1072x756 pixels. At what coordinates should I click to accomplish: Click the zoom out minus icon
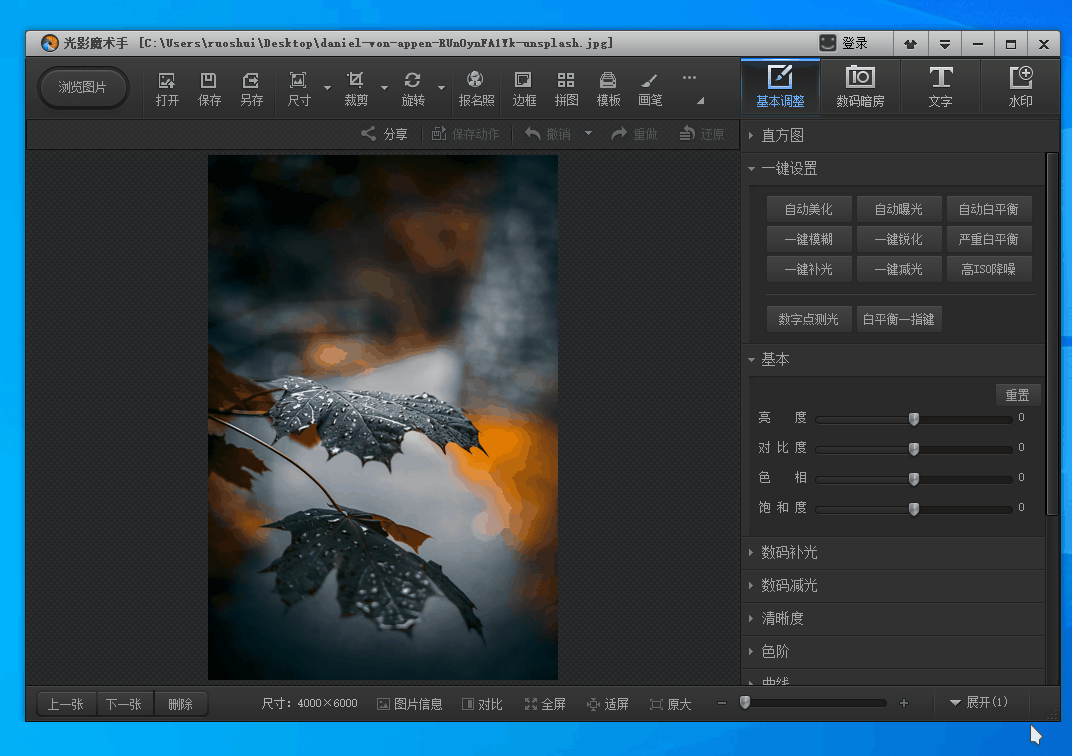click(721, 703)
